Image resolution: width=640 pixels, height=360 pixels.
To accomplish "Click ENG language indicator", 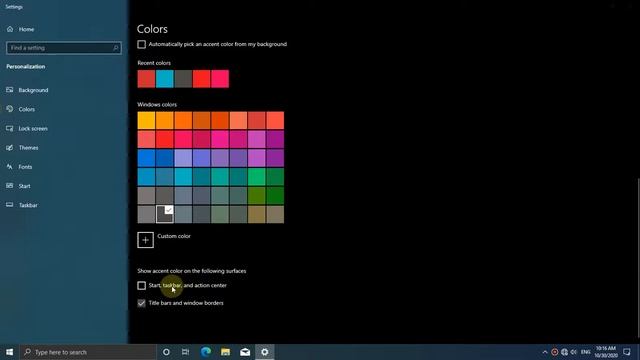I will pyautogui.click(x=586, y=352).
